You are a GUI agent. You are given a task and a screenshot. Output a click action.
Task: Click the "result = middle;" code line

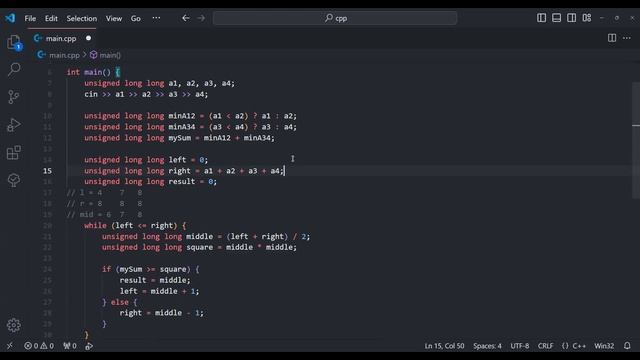[x=155, y=280]
